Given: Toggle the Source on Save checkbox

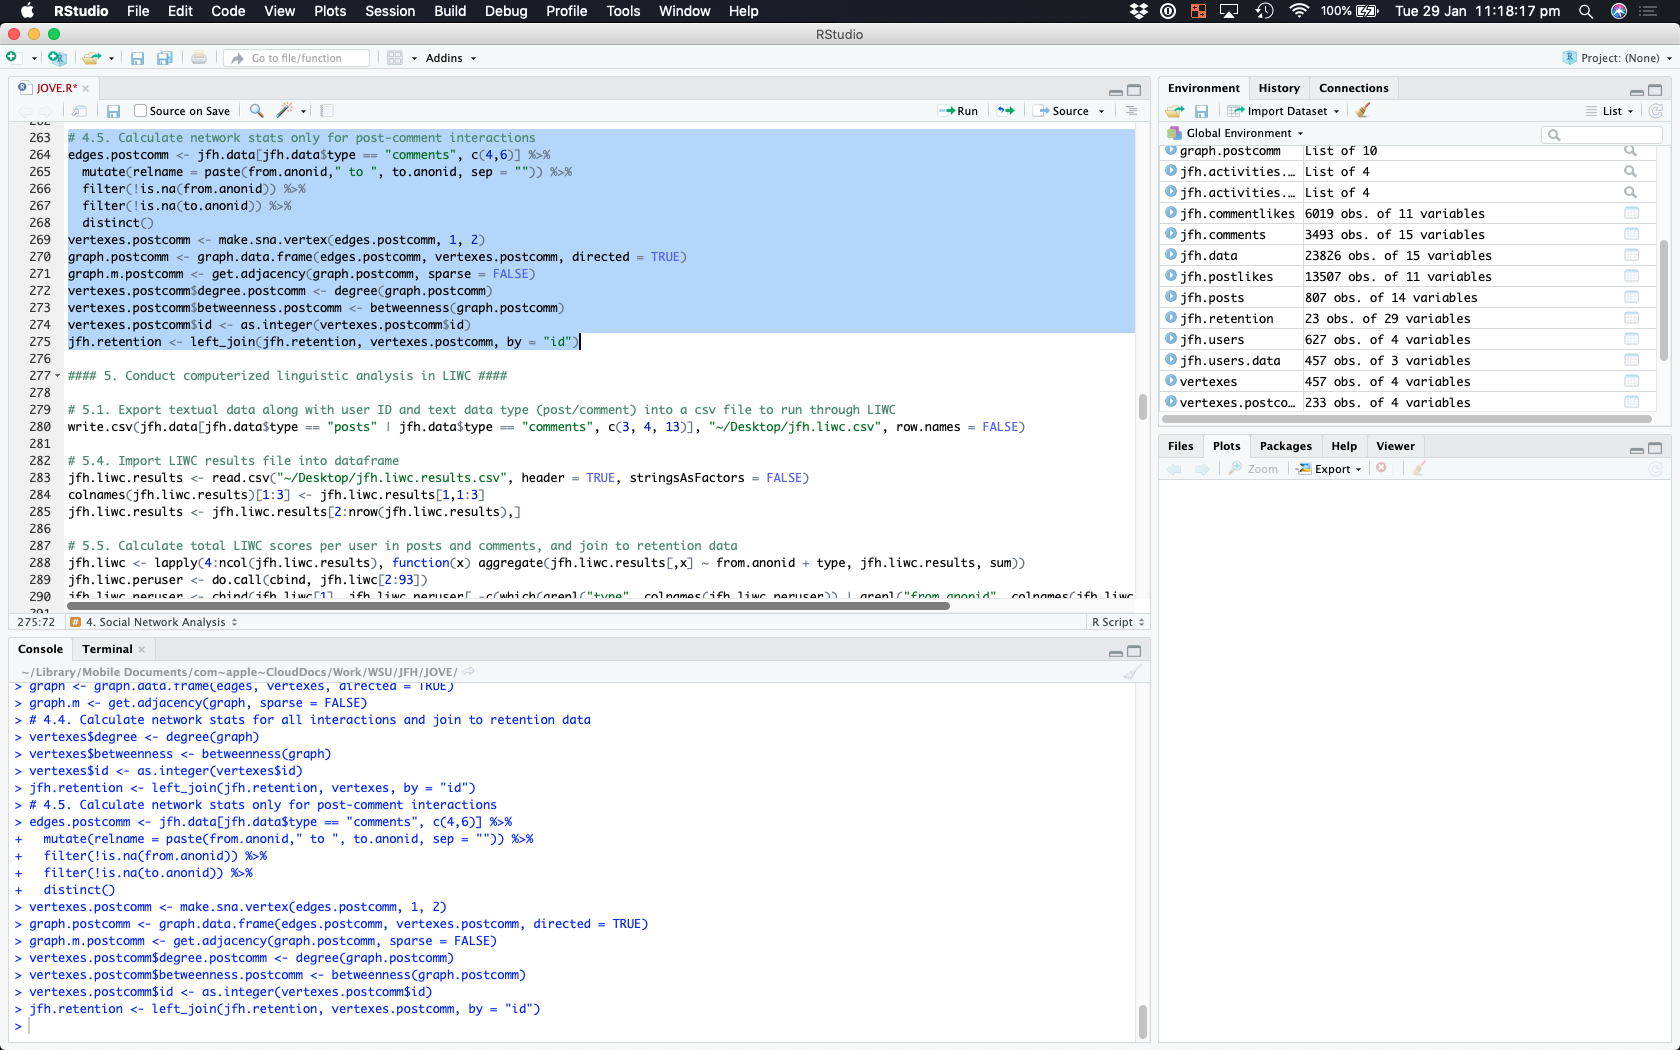Looking at the screenshot, I should coord(141,111).
